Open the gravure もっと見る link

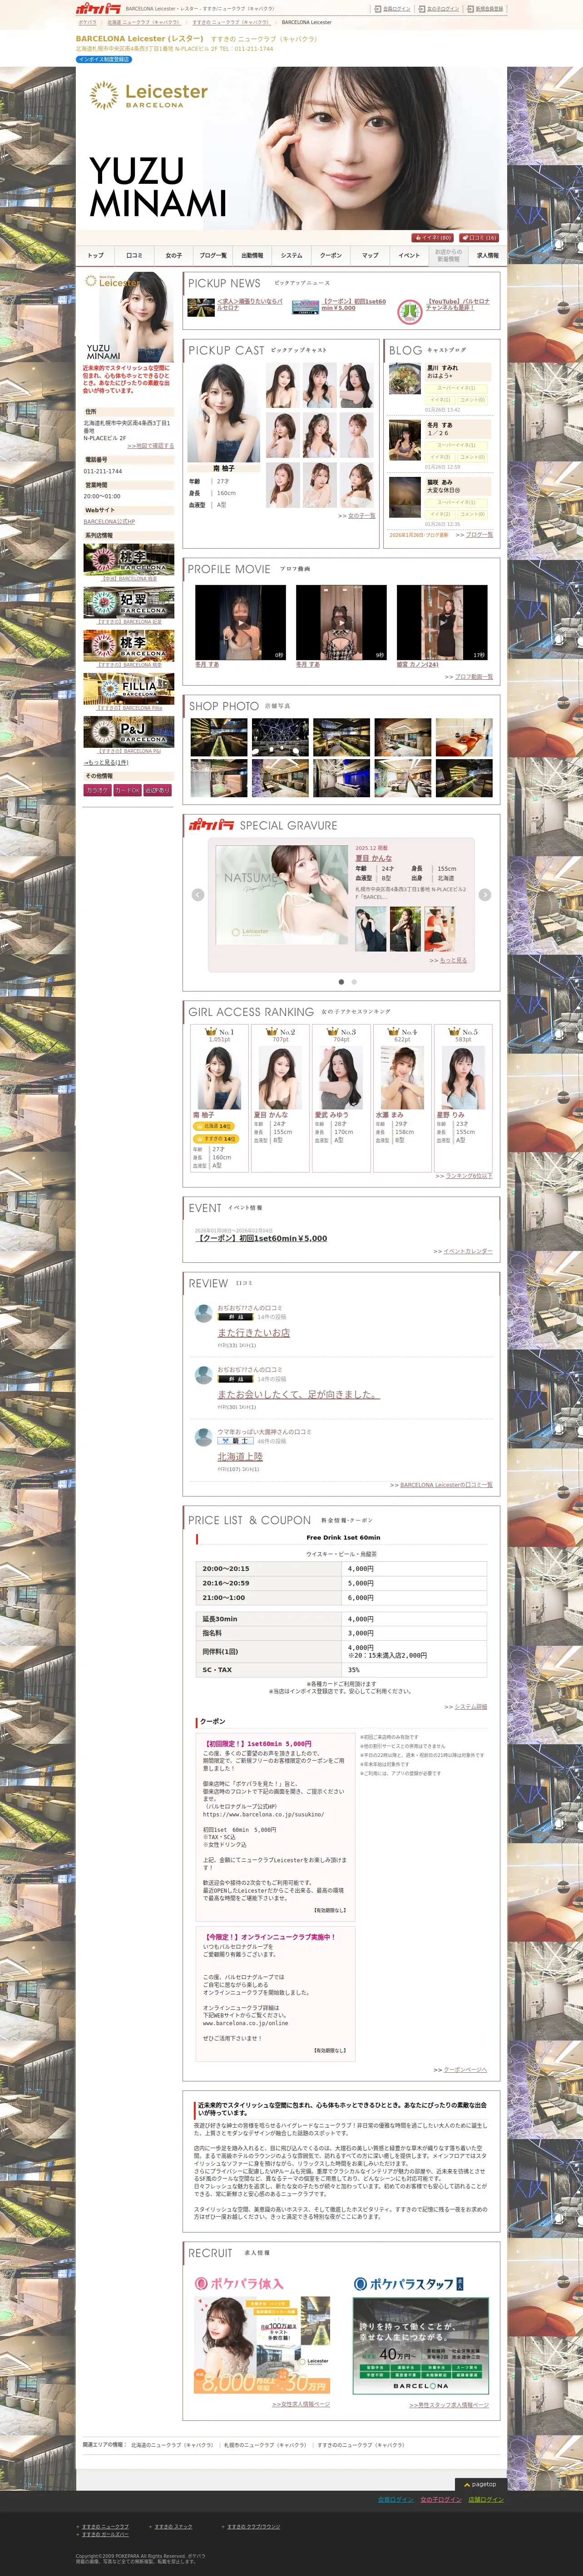(453, 960)
